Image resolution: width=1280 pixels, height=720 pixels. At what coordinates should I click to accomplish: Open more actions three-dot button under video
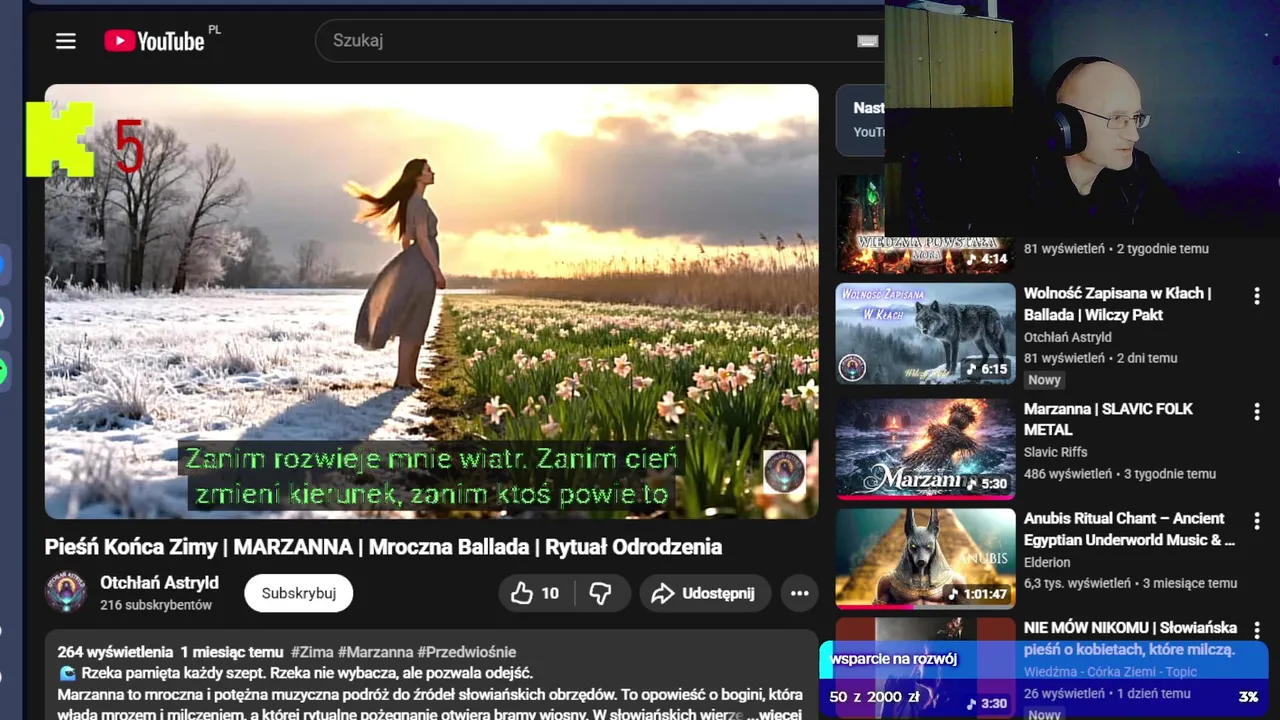tap(799, 593)
